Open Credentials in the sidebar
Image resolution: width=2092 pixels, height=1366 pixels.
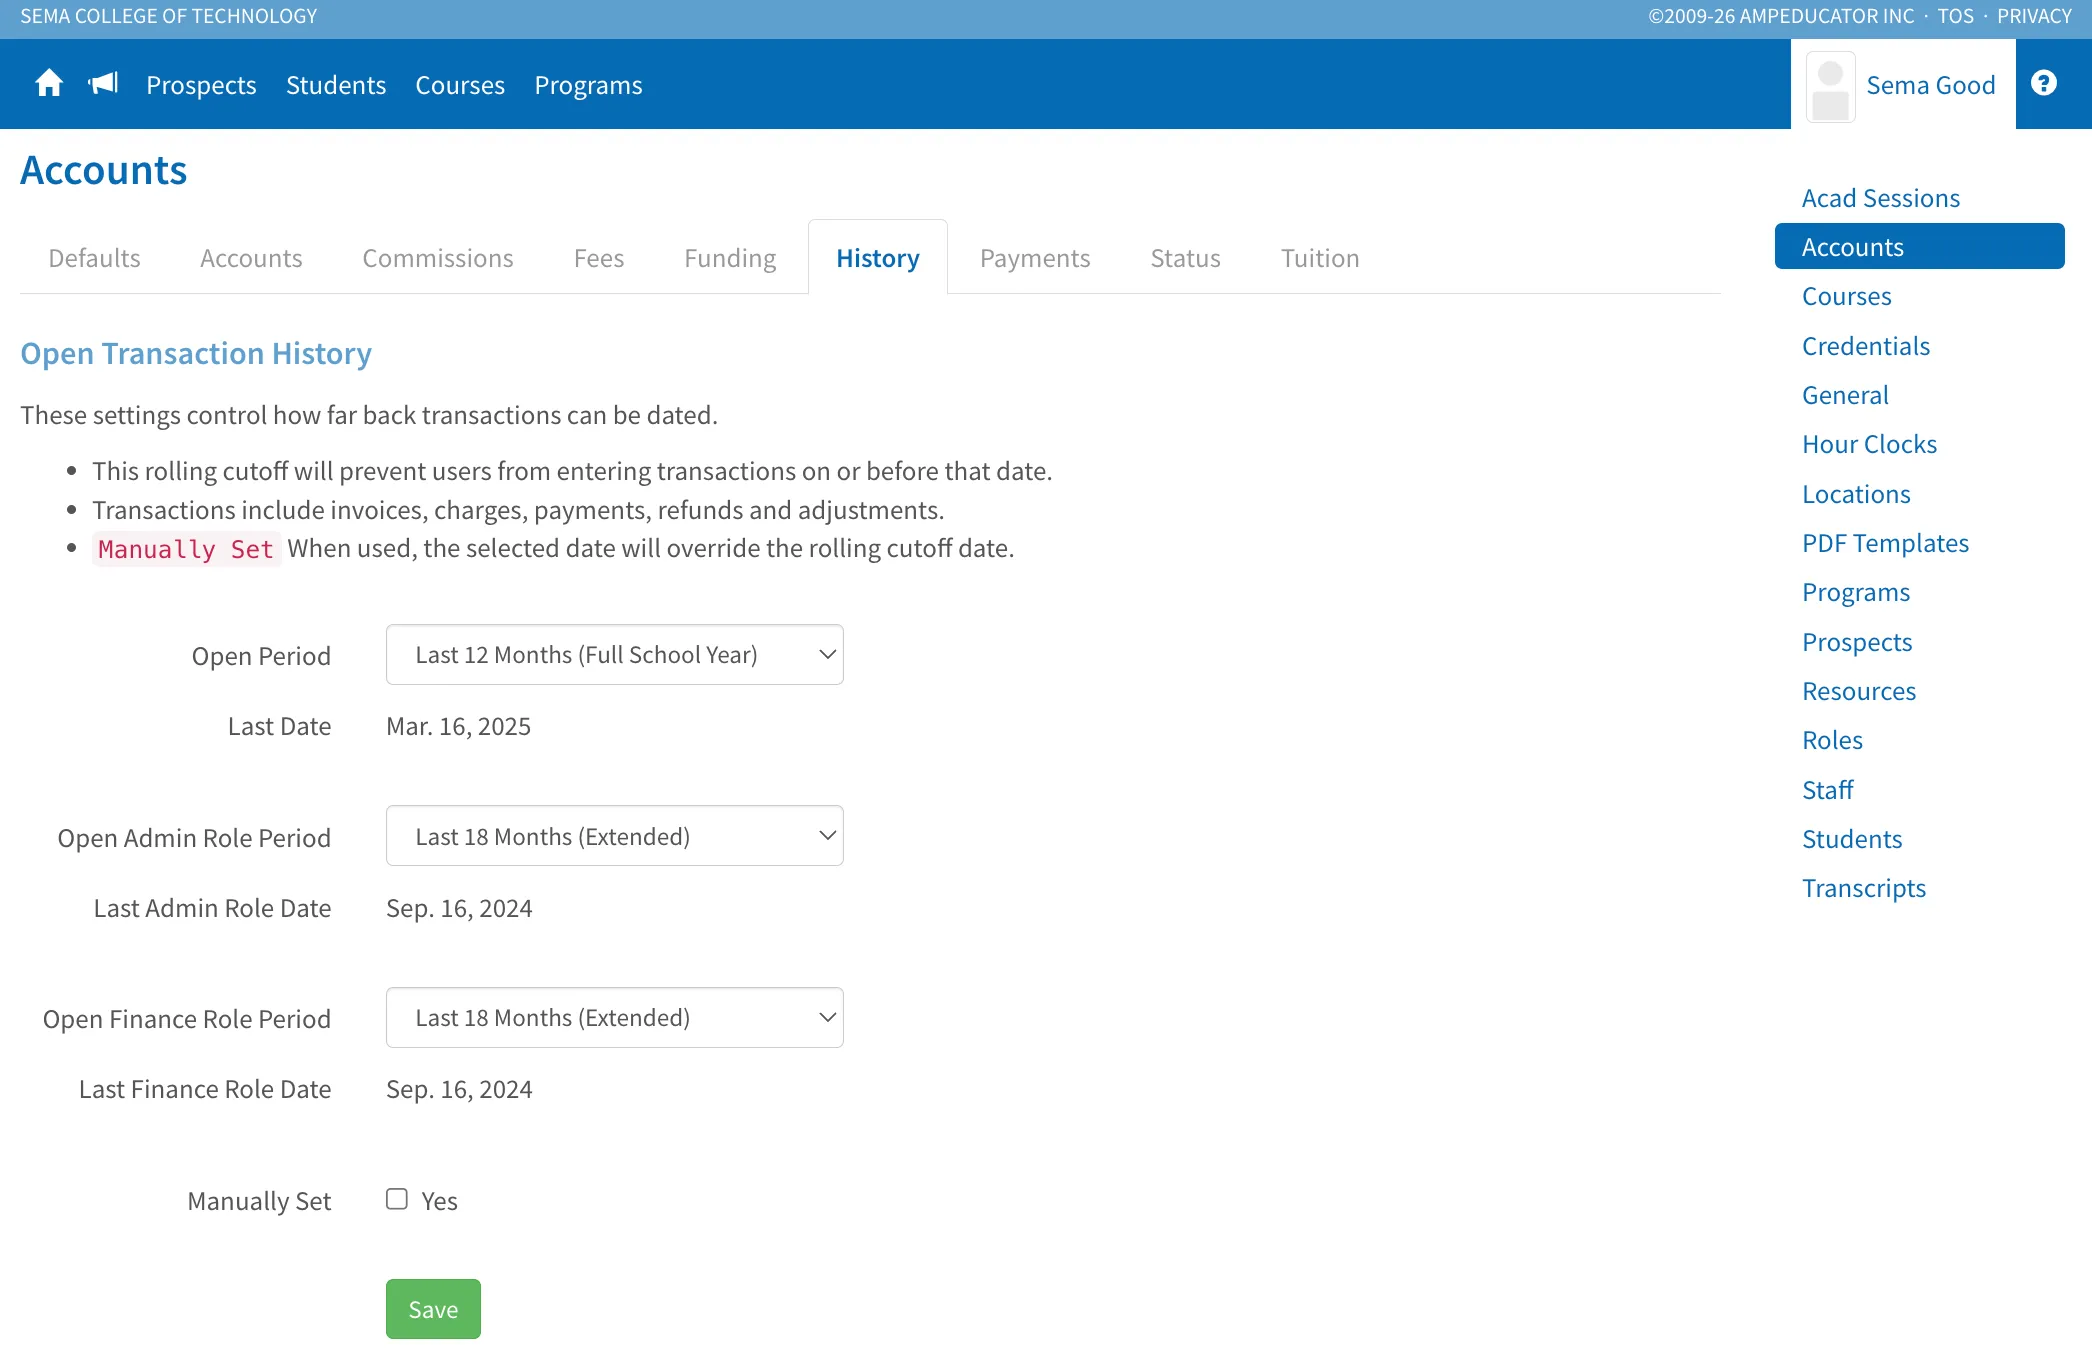coord(1866,346)
